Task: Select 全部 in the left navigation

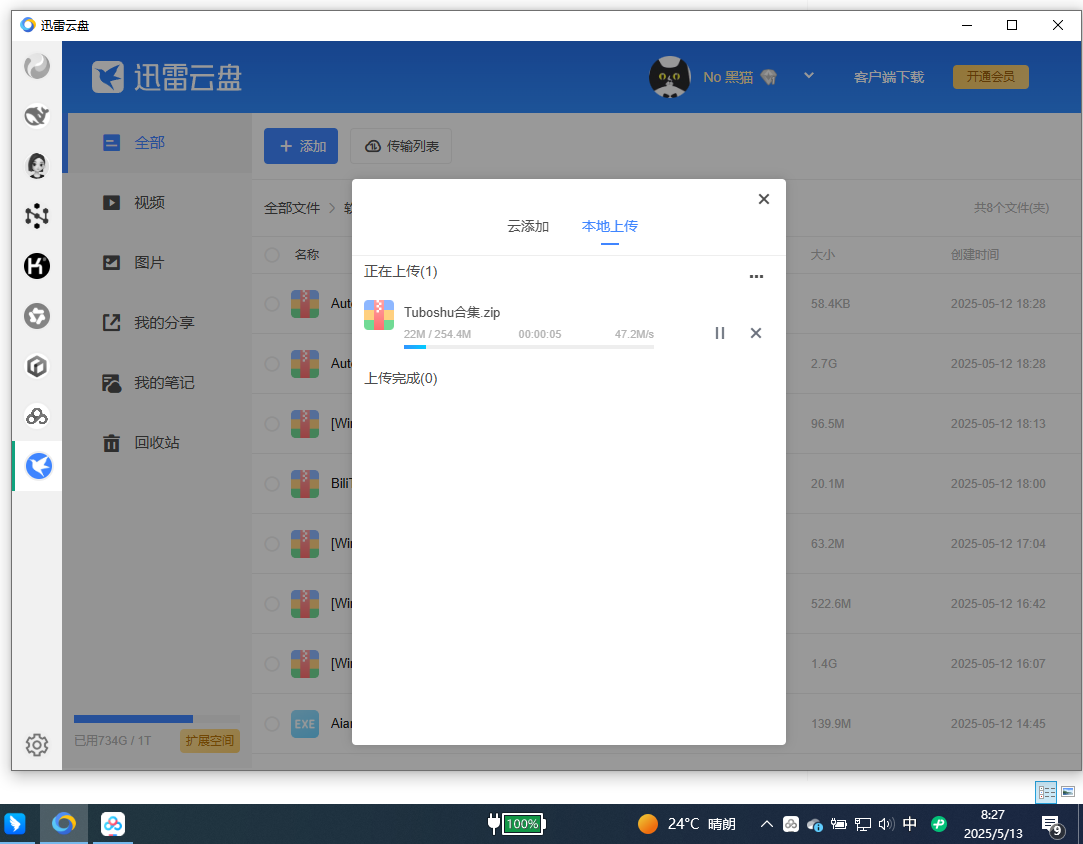Action: click(x=160, y=143)
